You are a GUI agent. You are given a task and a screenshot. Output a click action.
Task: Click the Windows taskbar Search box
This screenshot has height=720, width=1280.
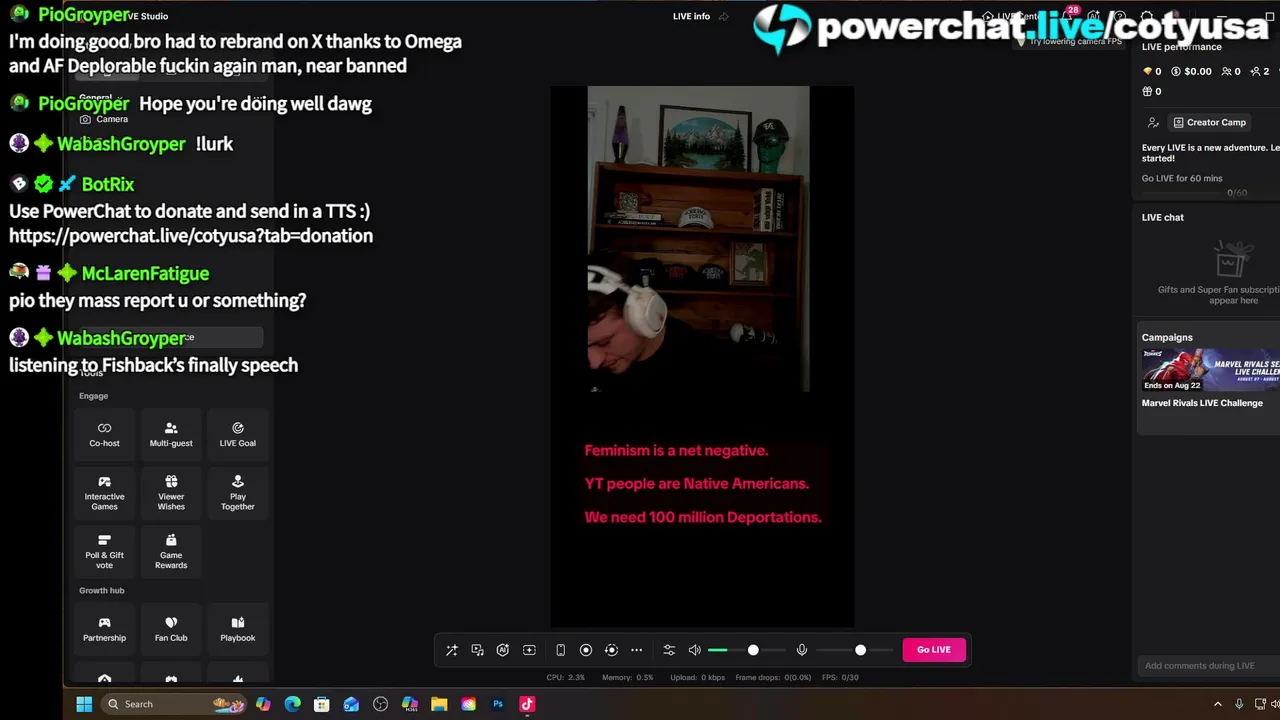coord(174,704)
